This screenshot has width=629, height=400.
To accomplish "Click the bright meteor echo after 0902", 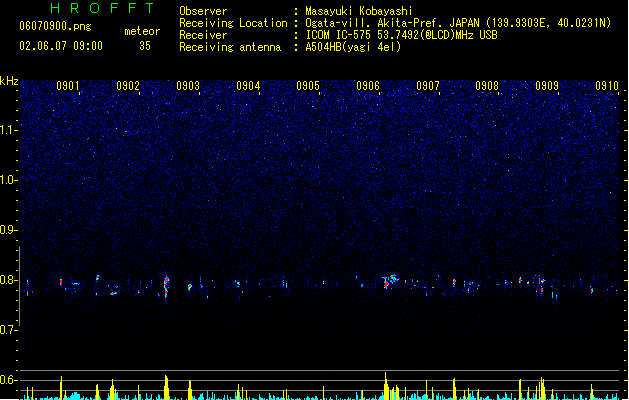I will coord(166,286).
